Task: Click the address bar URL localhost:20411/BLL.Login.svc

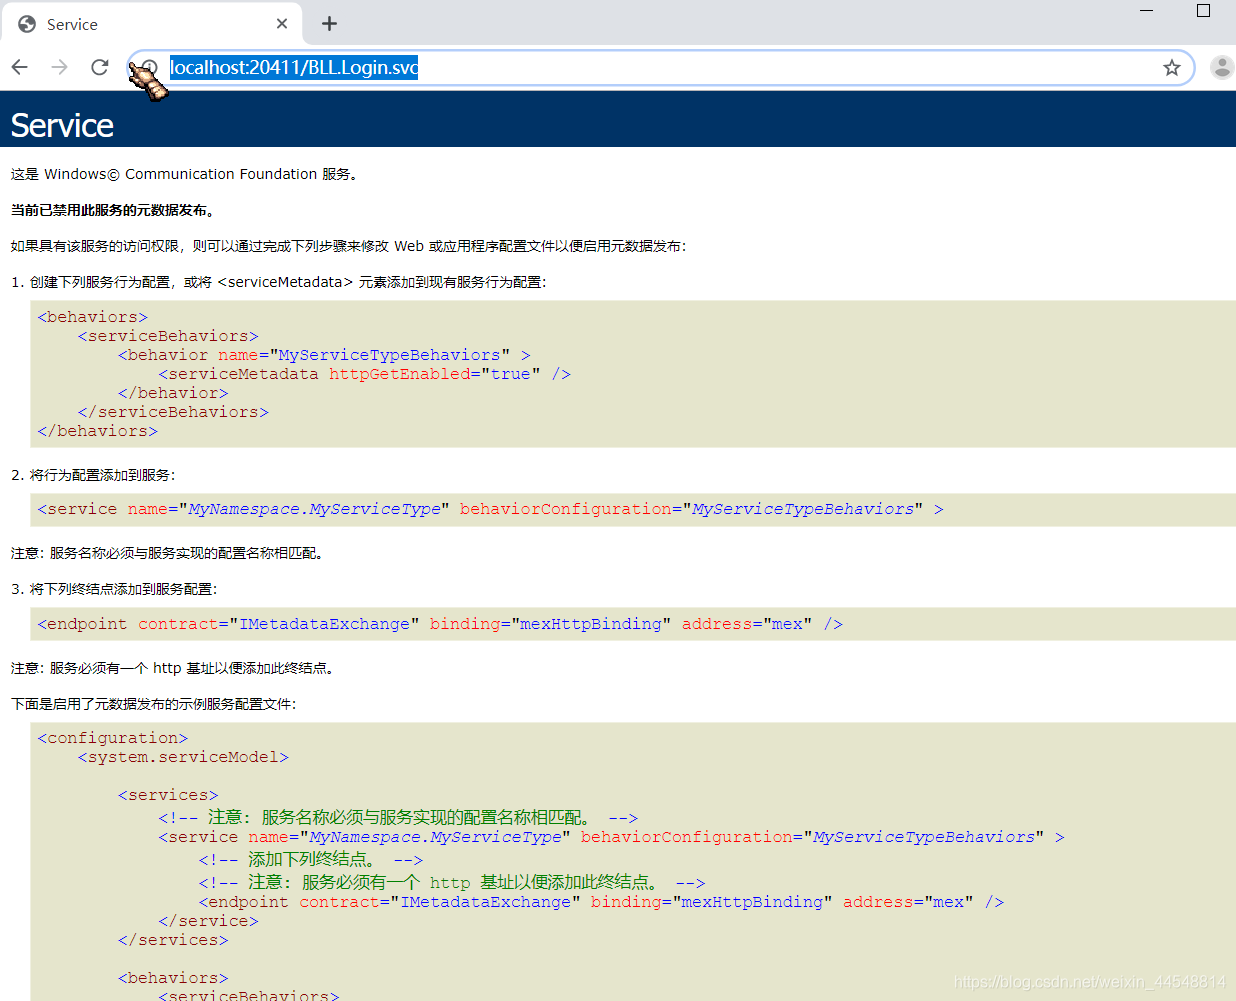Action: [x=294, y=67]
